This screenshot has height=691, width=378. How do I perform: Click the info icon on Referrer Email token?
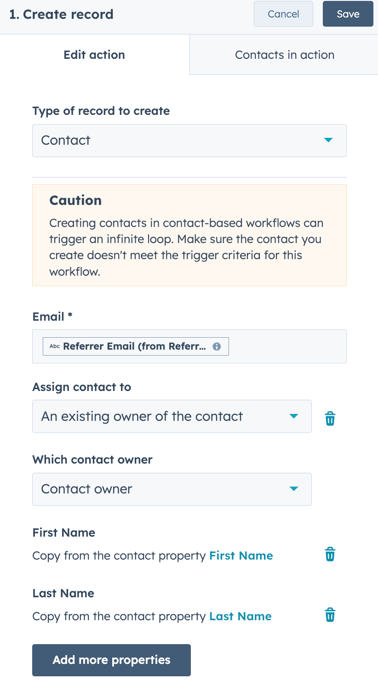pyautogui.click(x=217, y=346)
